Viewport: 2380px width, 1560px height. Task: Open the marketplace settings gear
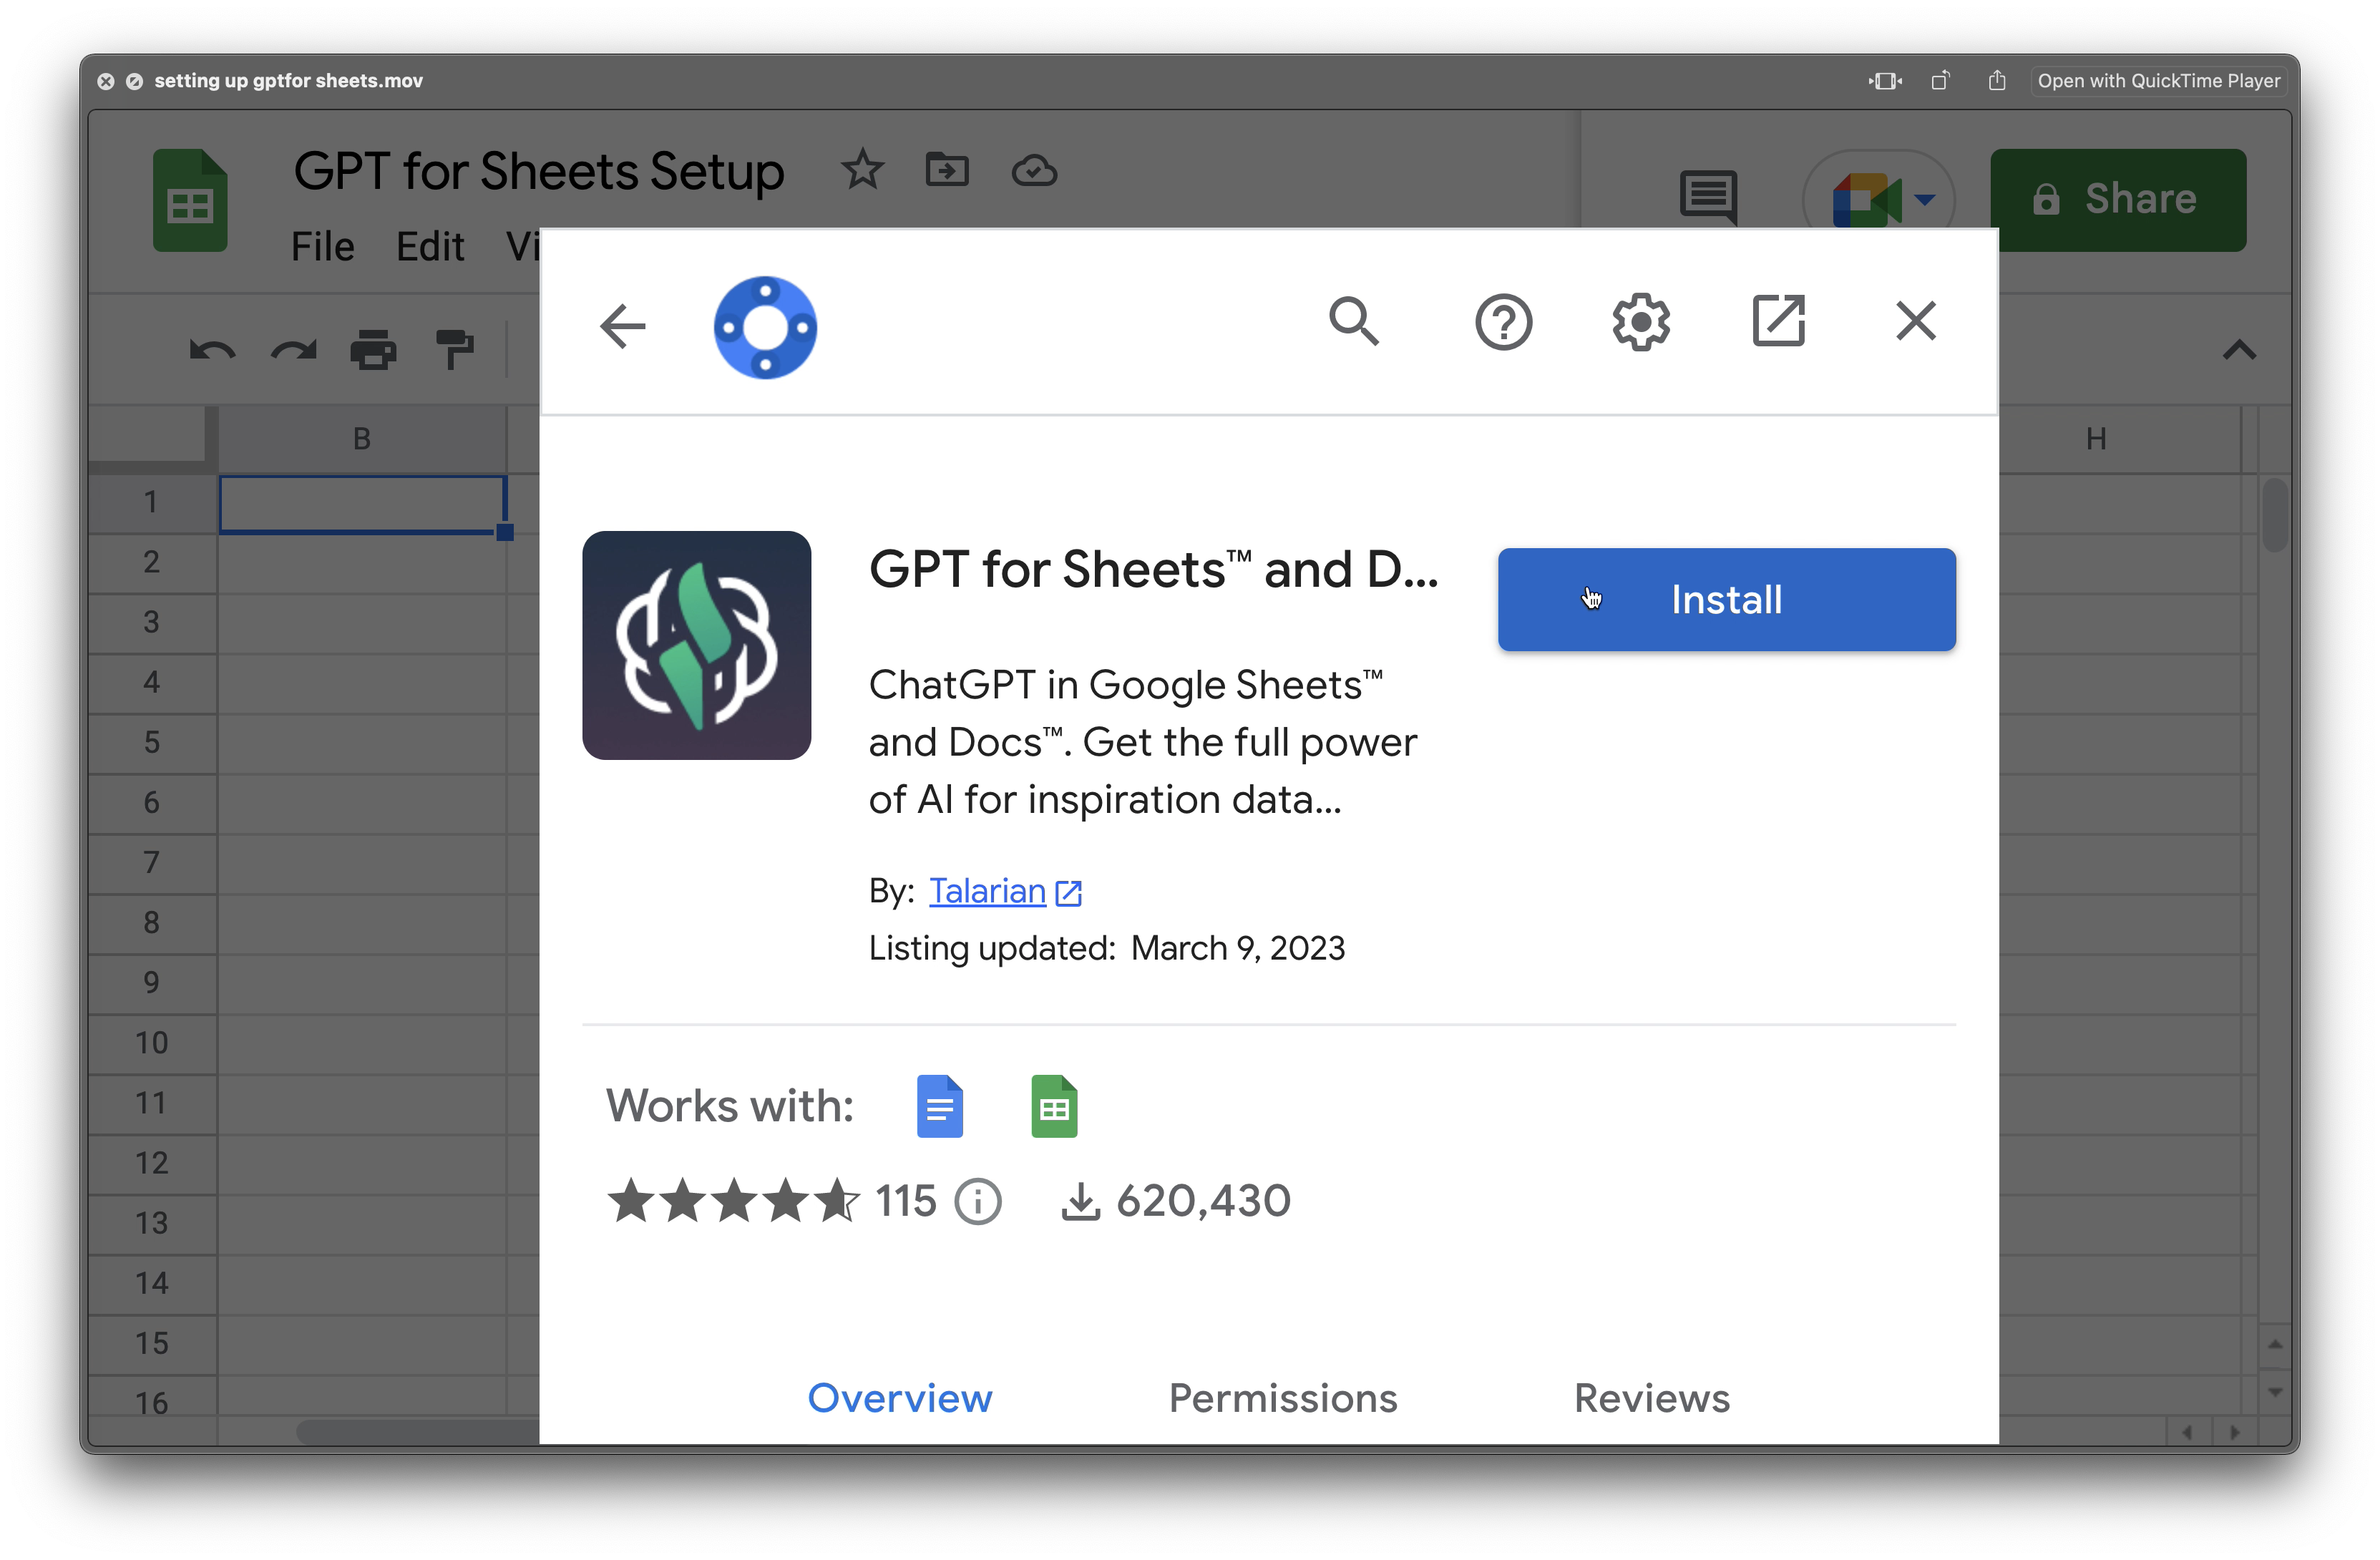1641,322
